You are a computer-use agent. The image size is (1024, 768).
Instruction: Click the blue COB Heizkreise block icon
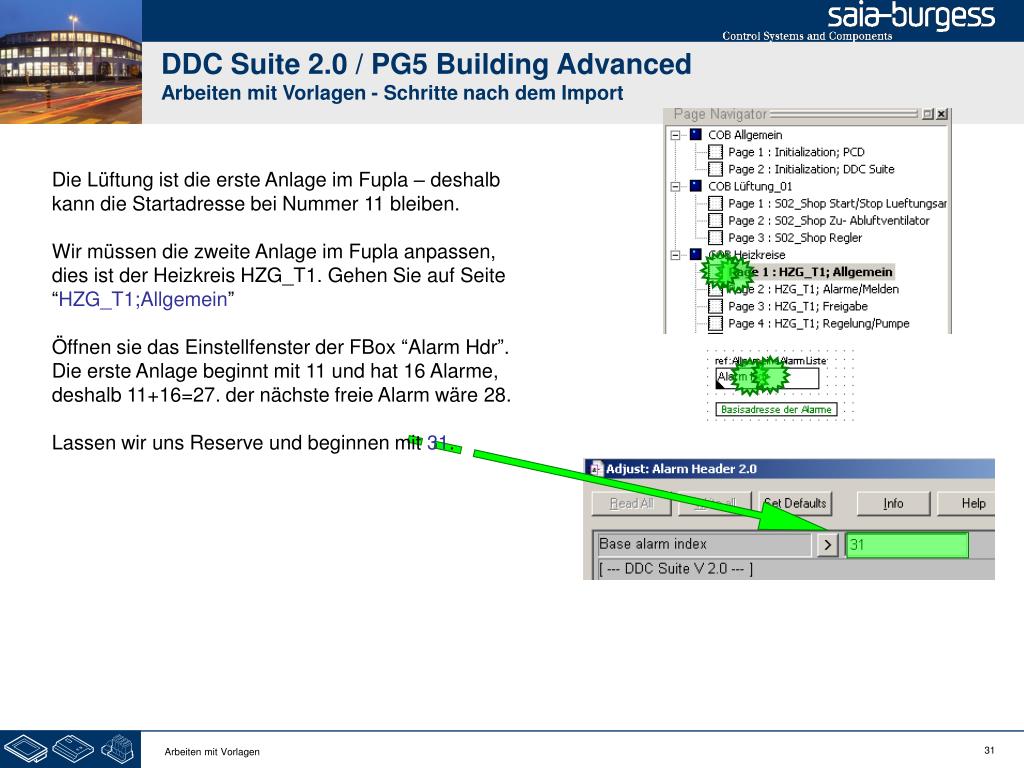coord(696,254)
